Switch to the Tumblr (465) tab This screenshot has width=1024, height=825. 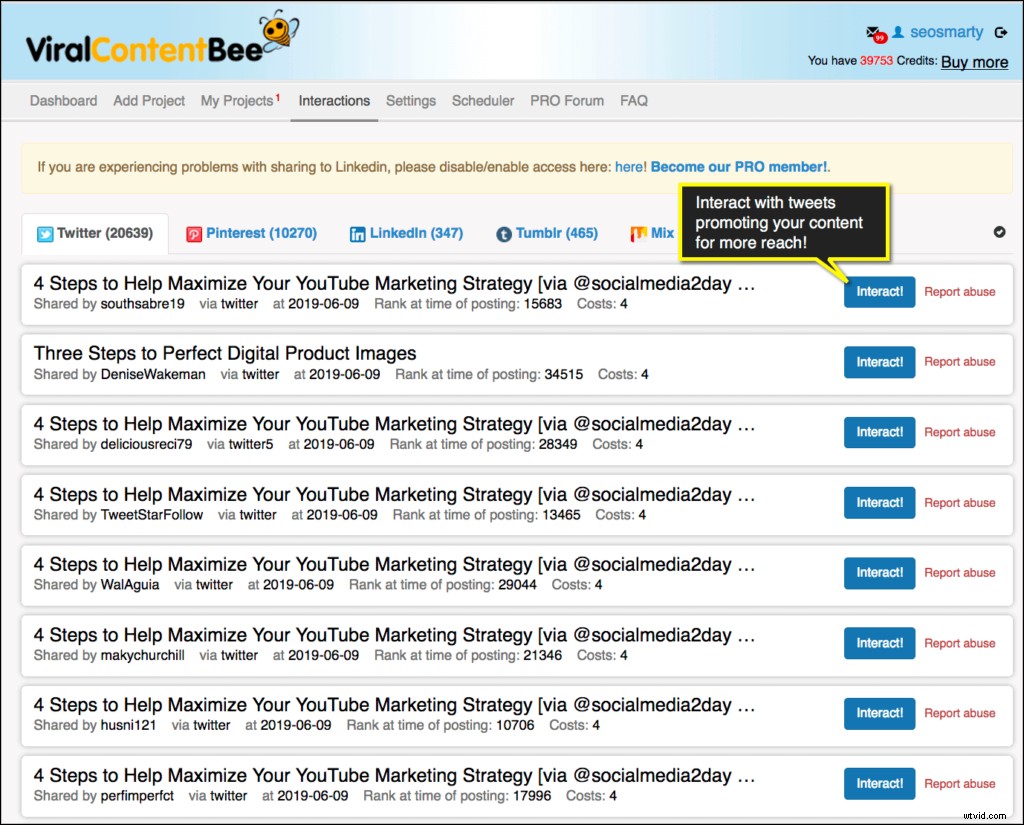(547, 234)
